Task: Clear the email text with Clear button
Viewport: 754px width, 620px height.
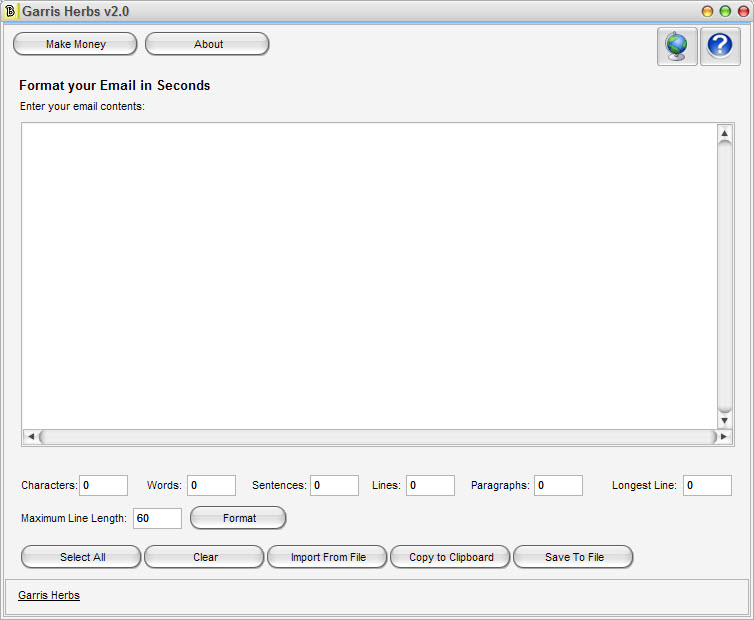Action: click(x=204, y=557)
